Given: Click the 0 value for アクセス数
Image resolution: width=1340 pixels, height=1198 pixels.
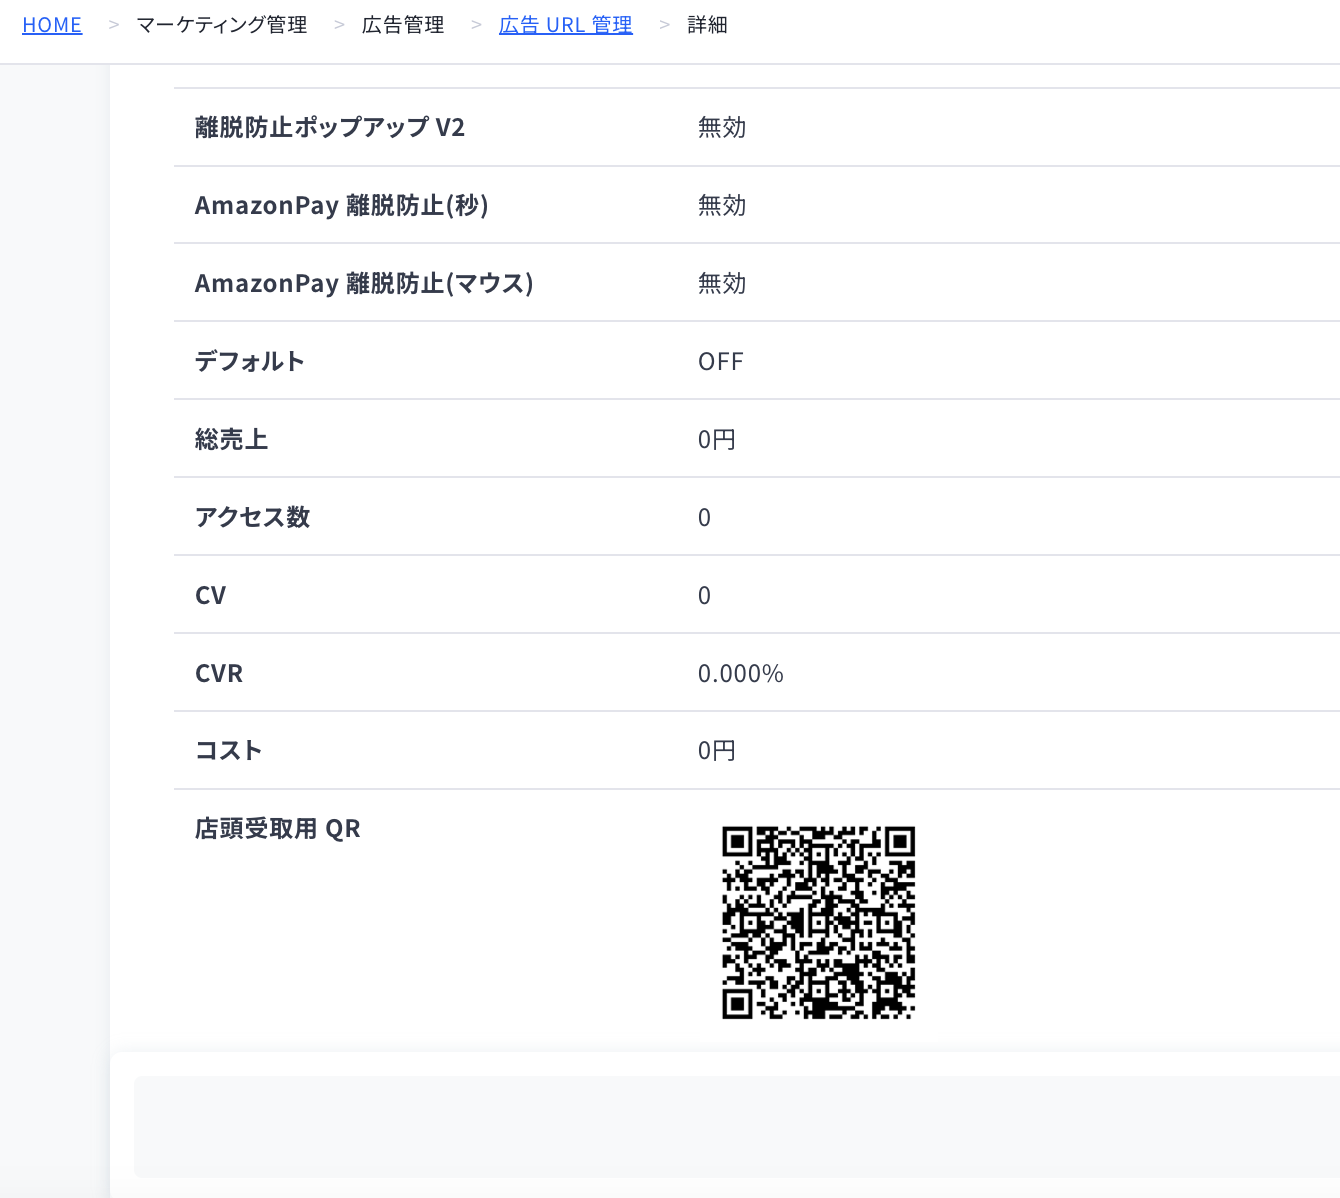Looking at the screenshot, I should 705,517.
